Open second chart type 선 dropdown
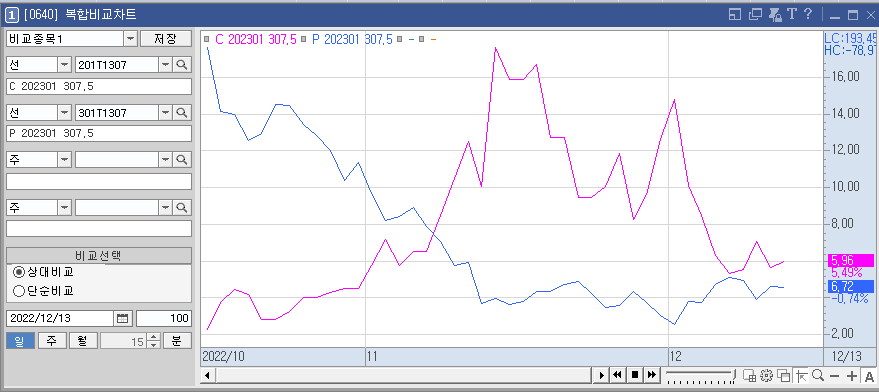The height and width of the screenshot is (392, 879). [x=64, y=113]
